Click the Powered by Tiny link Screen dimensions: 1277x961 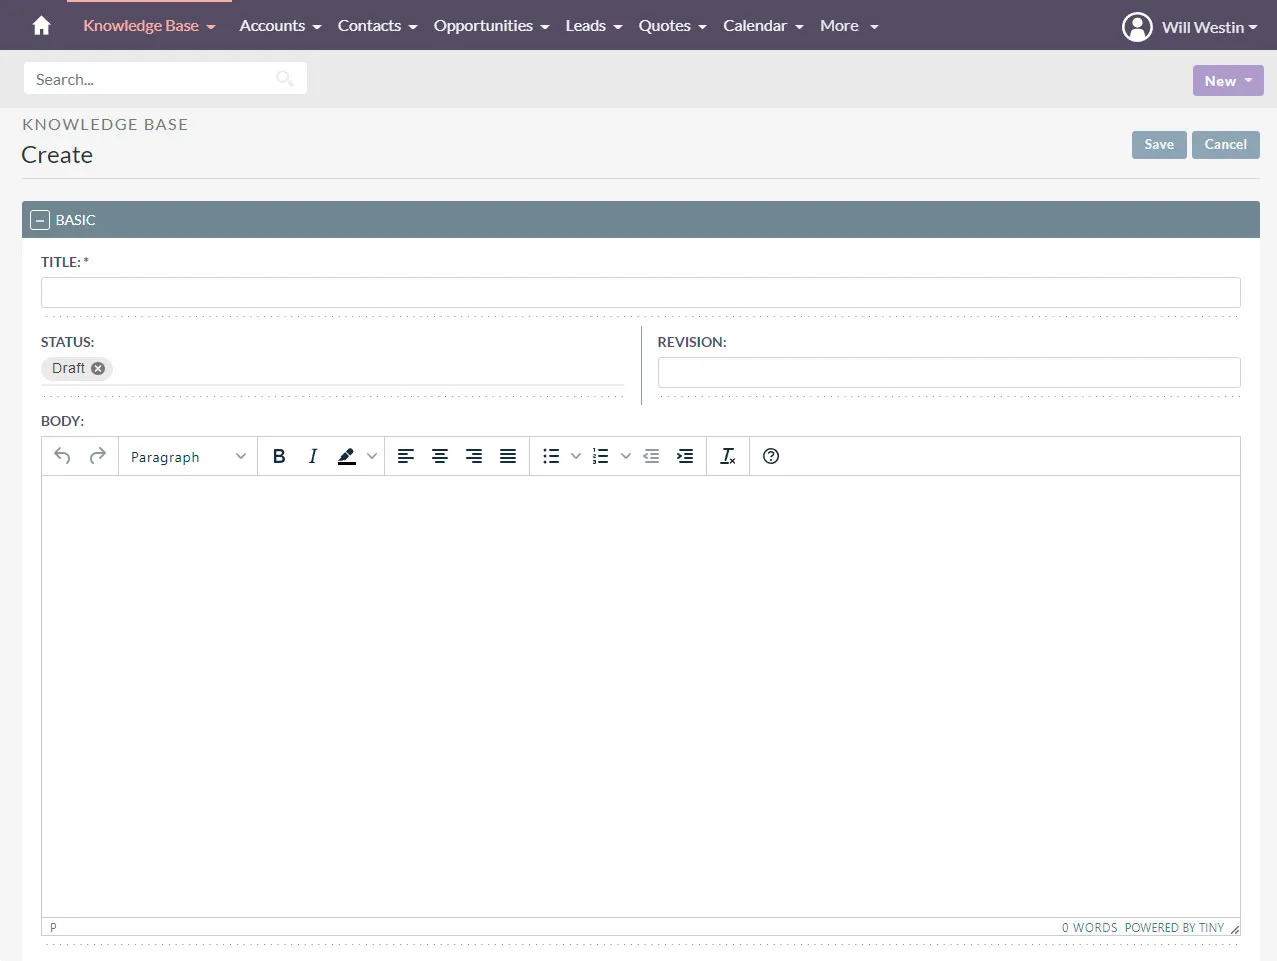pyautogui.click(x=1174, y=928)
